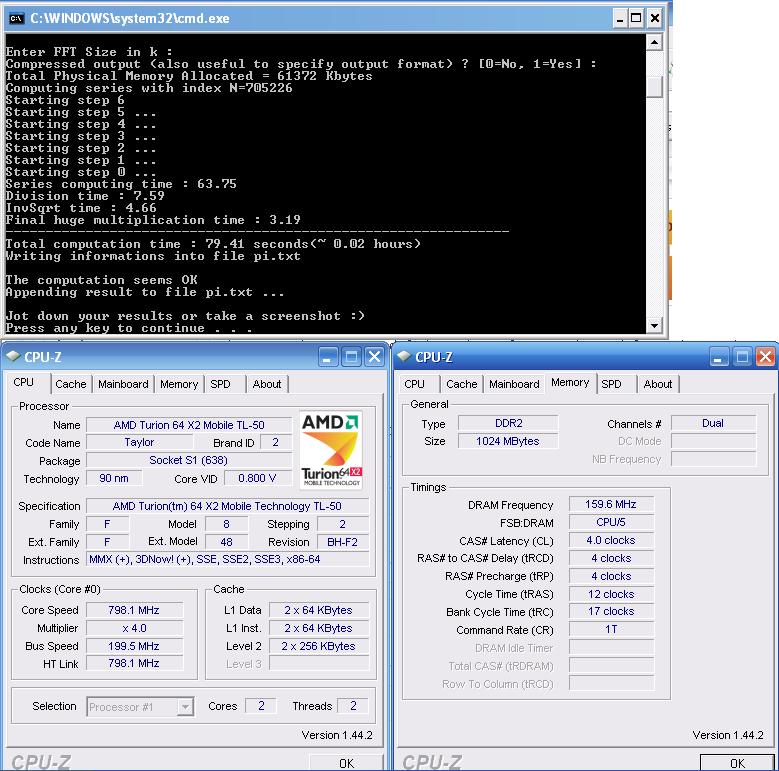
Task: Click the Command Rate value 1T
Action: pos(611,629)
